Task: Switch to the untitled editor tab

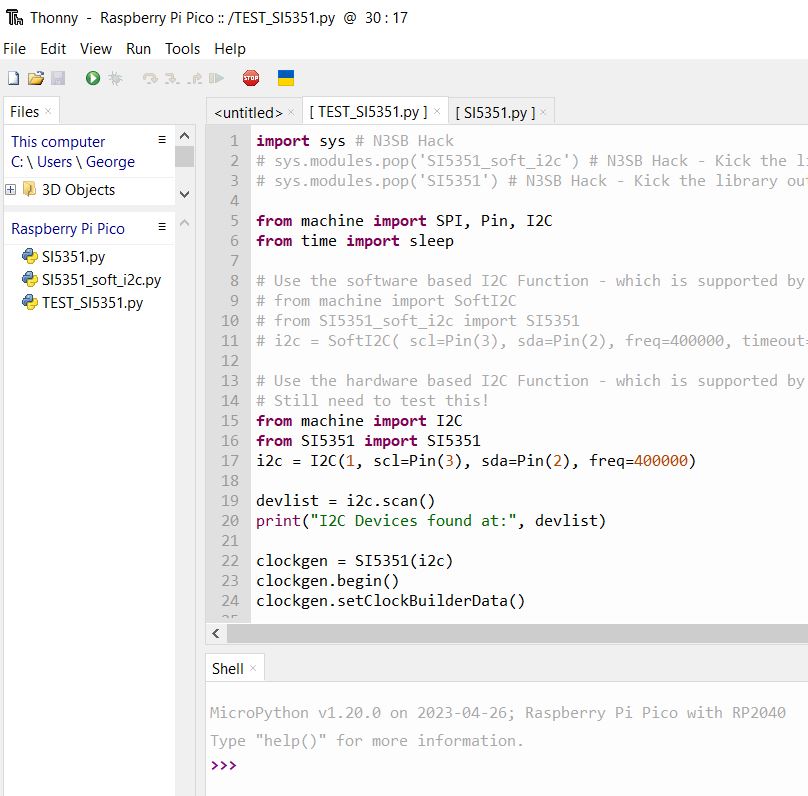Action: click(x=248, y=112)
